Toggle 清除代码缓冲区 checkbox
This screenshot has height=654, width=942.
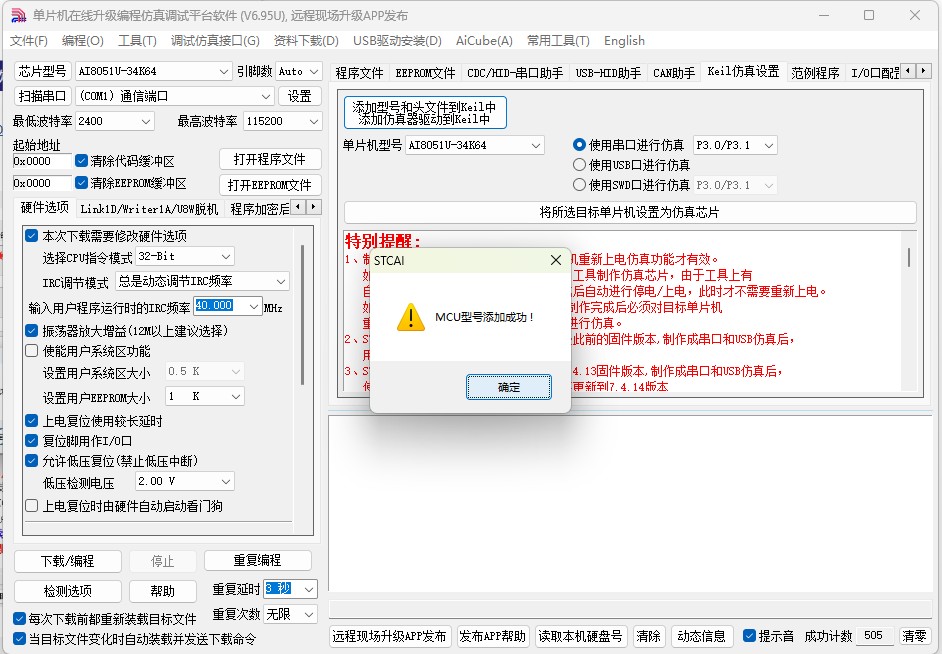82,161
